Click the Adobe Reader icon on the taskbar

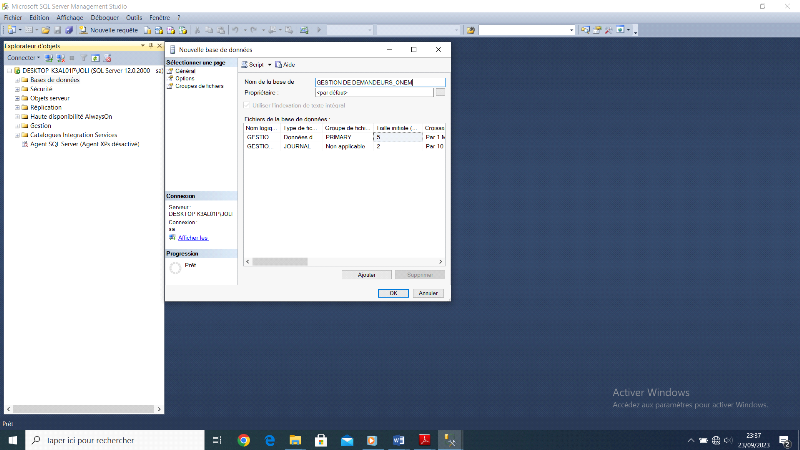pos(424,440)
